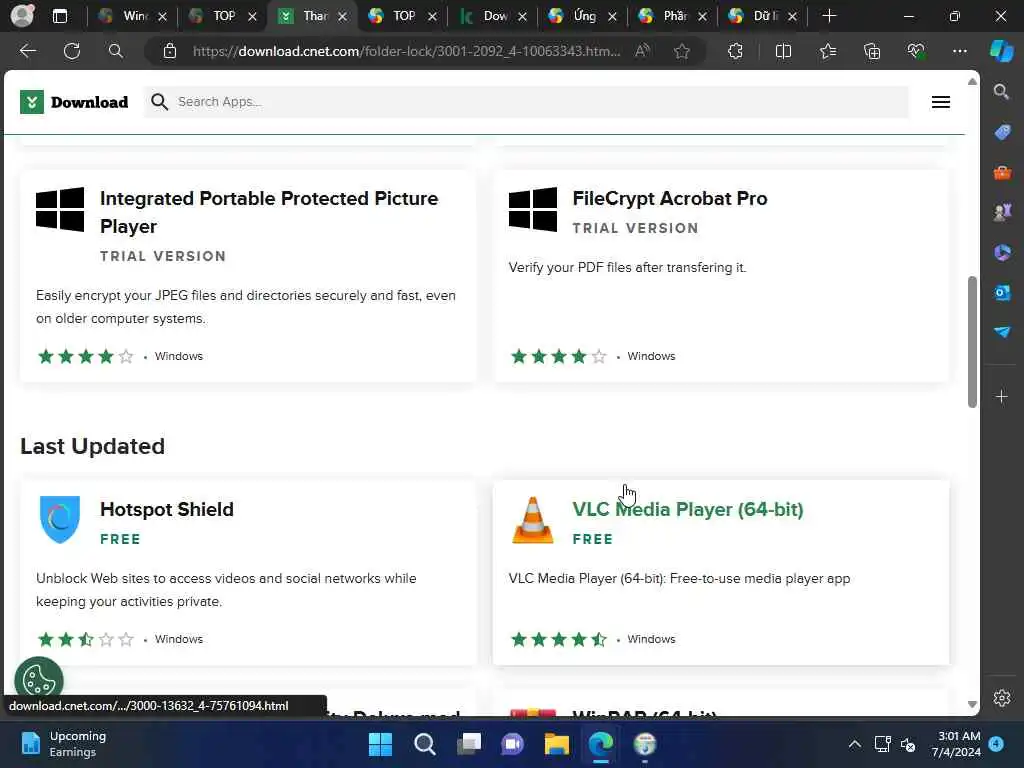Click the 'Last Updated' heading
Screen dimensions: 1024x768
pyautogui.click(x=92, y=446)
